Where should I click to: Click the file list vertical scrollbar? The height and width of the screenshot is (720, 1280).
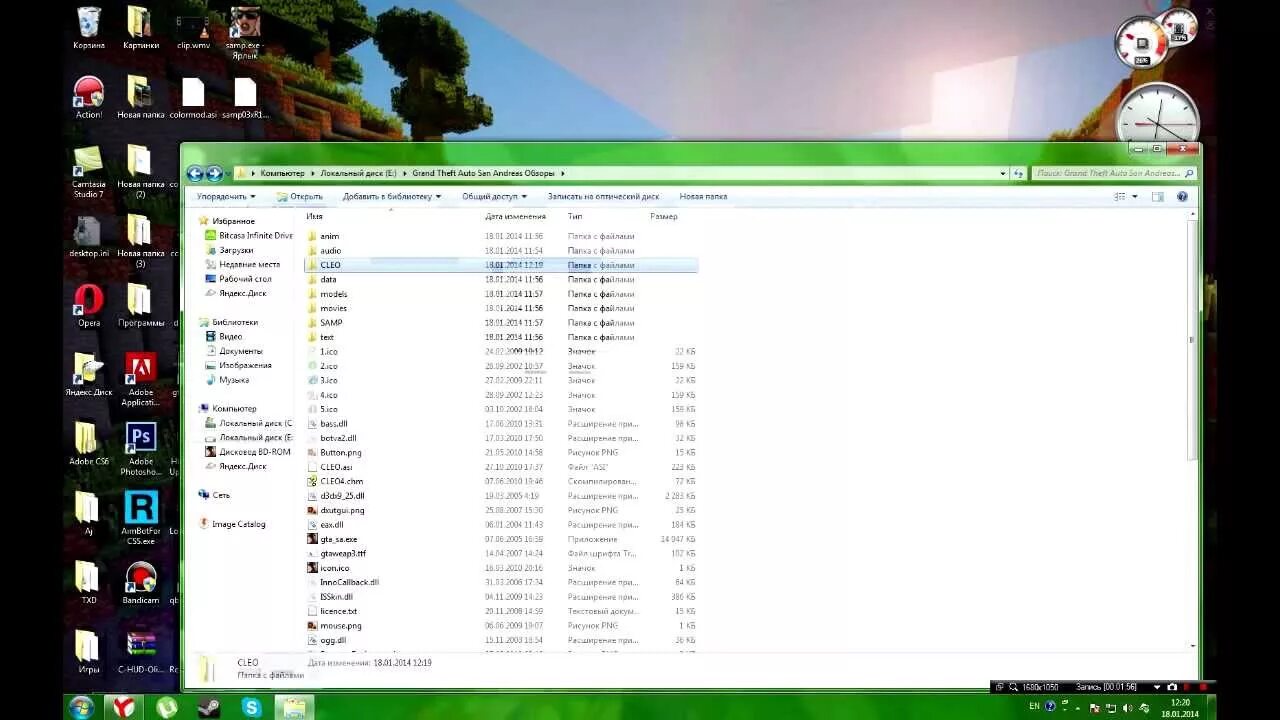coord(1191,340)
